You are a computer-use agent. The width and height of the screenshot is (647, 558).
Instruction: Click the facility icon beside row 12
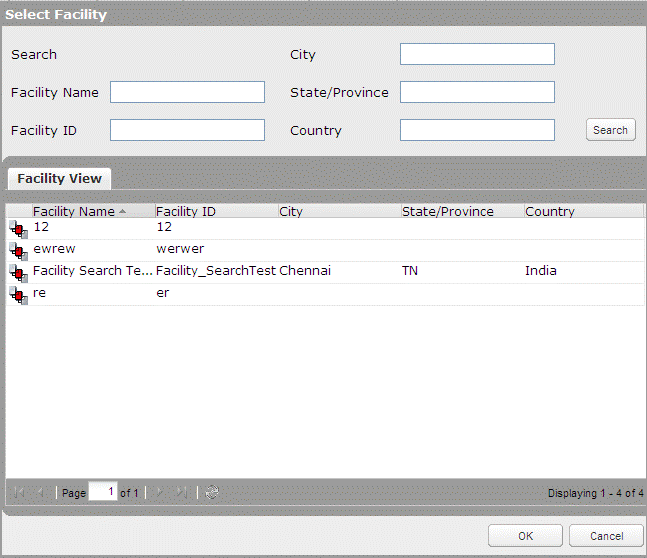pyautogui.click(x=19, y=229)
